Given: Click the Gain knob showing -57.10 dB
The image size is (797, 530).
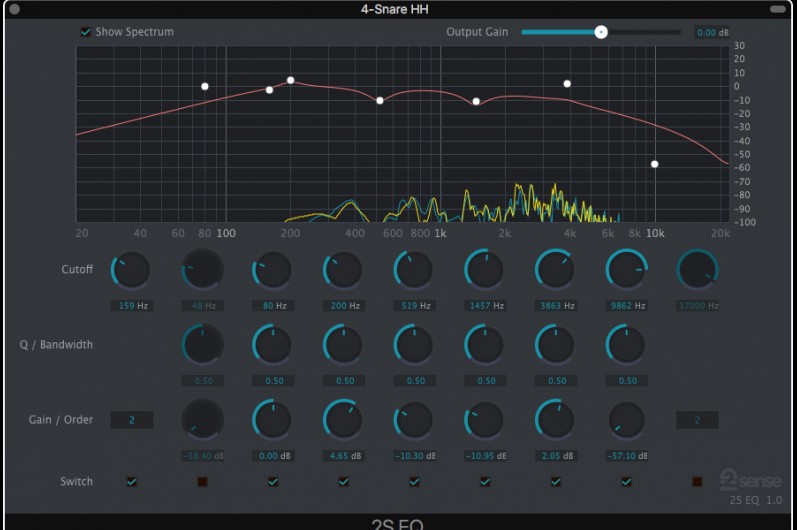Looking at the screenshot, I should pos(627,420).
